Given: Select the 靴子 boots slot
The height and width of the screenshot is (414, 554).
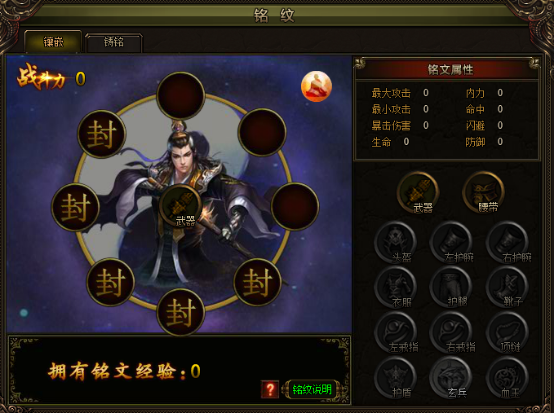Looking at the screenshot, I should tap(507, 287).
